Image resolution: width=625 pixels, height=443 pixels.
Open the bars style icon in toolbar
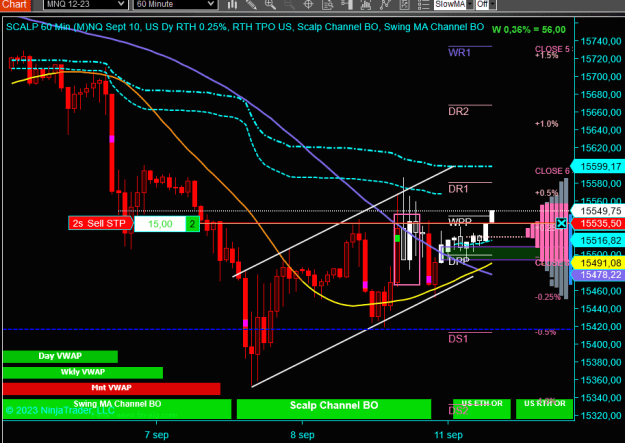(x=232, y=4)
